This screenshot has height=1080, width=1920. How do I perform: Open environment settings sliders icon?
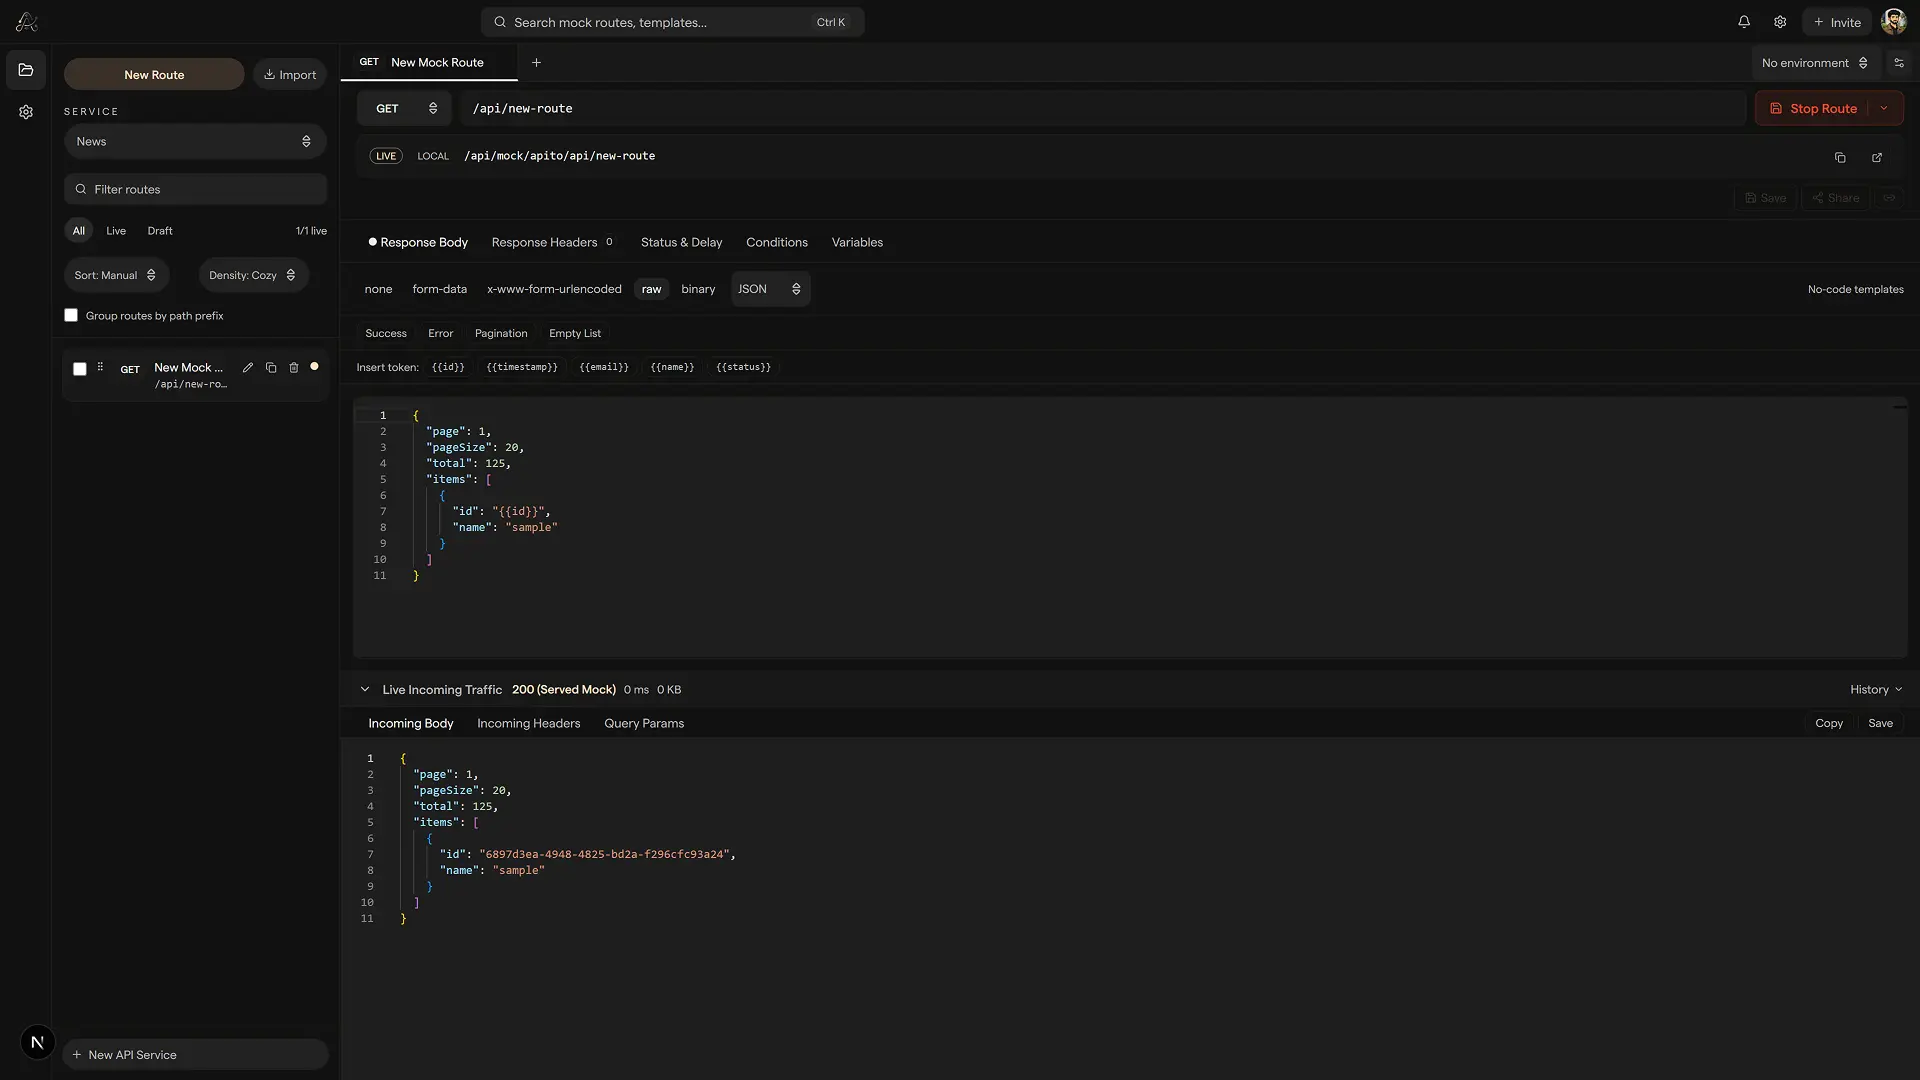pos(1898,63)
